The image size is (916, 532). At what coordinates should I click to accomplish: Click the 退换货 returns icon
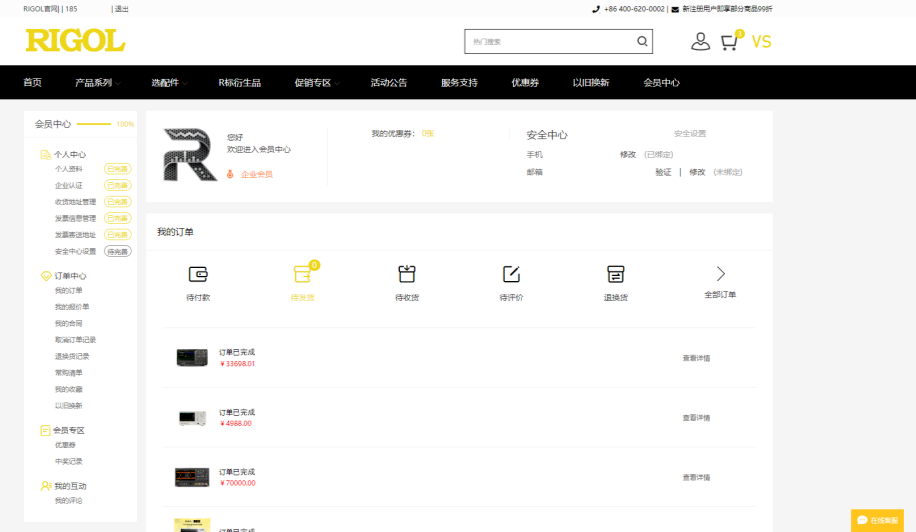coord(615,274)
